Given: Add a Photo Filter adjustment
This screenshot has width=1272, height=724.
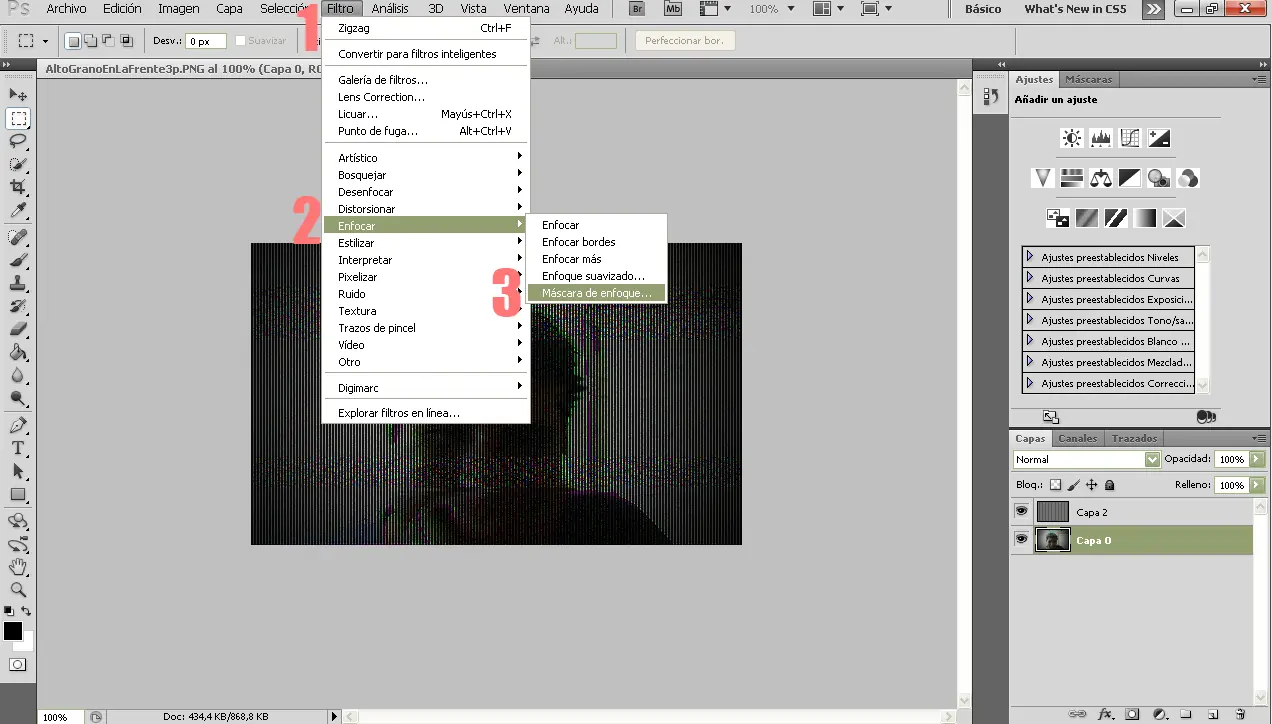Looking at the screenshot, I should 1159,178.
